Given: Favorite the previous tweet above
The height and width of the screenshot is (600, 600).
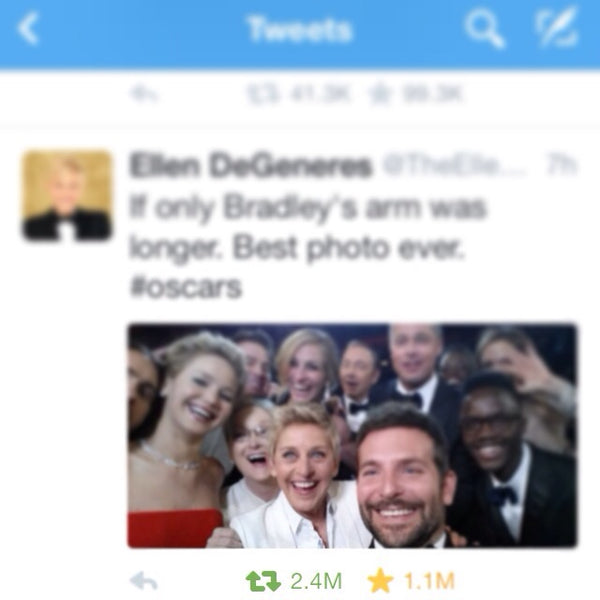Looking at the screenshot, I should pos(379,94).
